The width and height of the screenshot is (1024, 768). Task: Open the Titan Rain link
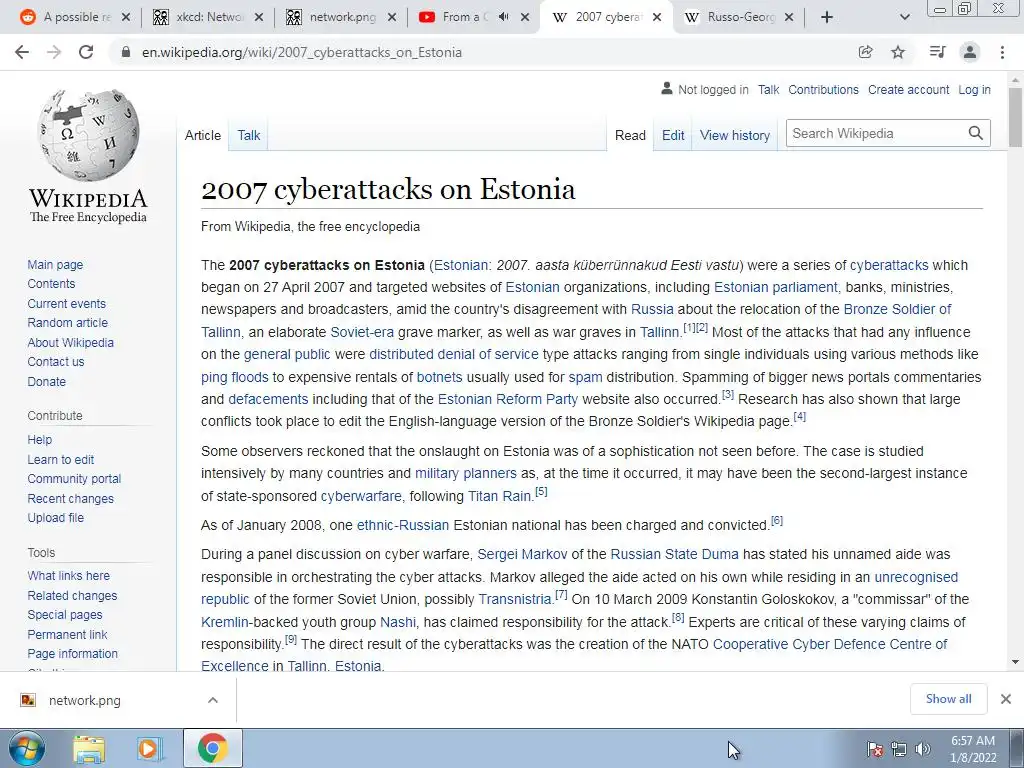(500, 496)
